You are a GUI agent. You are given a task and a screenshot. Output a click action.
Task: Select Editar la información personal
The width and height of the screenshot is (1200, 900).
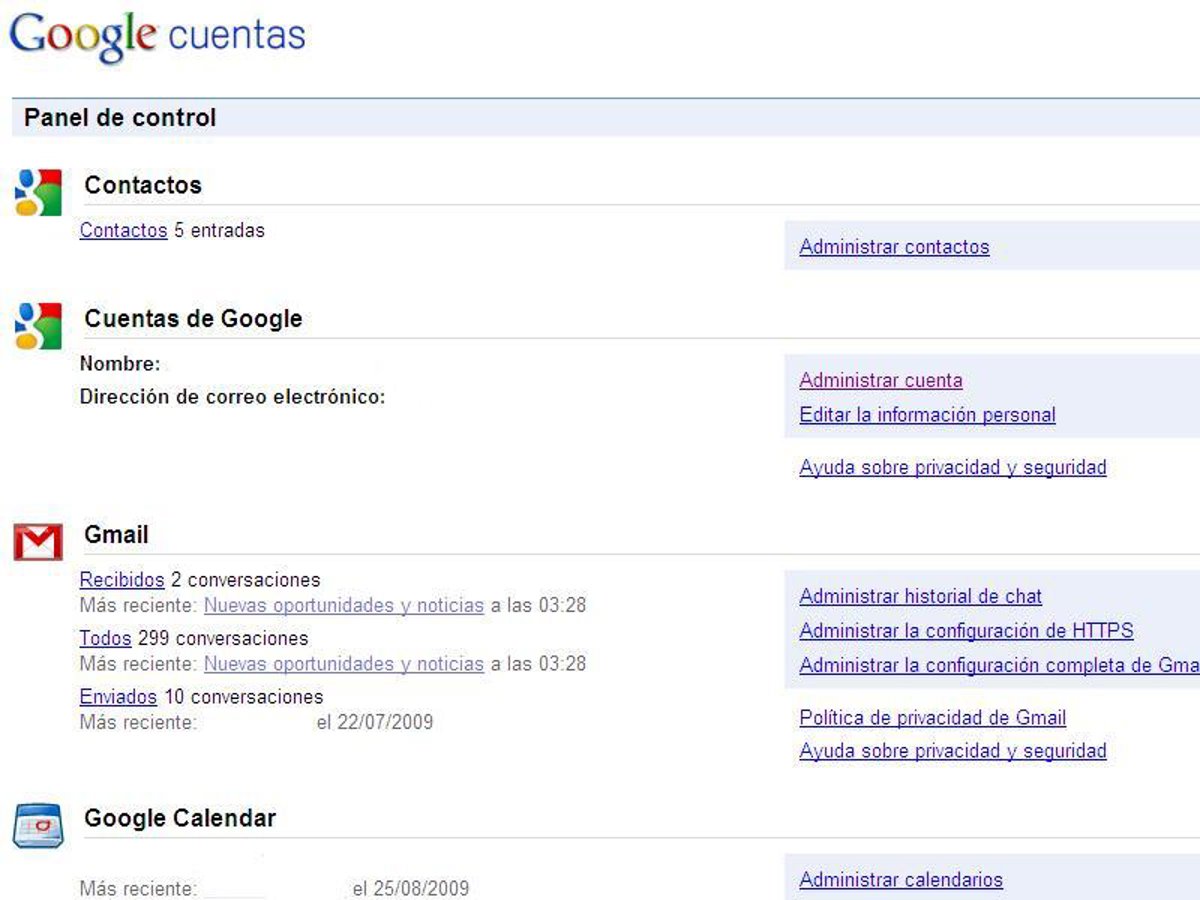(x=927, y=414)
